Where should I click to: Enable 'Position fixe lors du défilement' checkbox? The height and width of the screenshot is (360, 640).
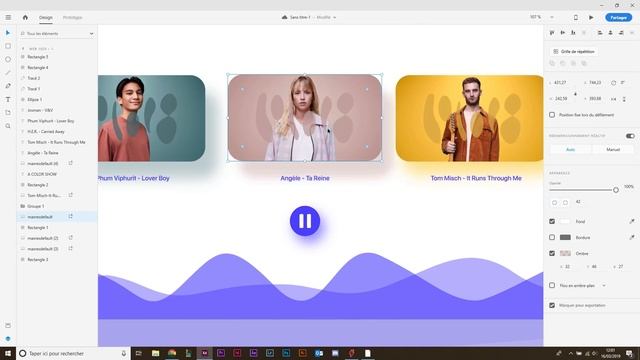click(552, 115)
